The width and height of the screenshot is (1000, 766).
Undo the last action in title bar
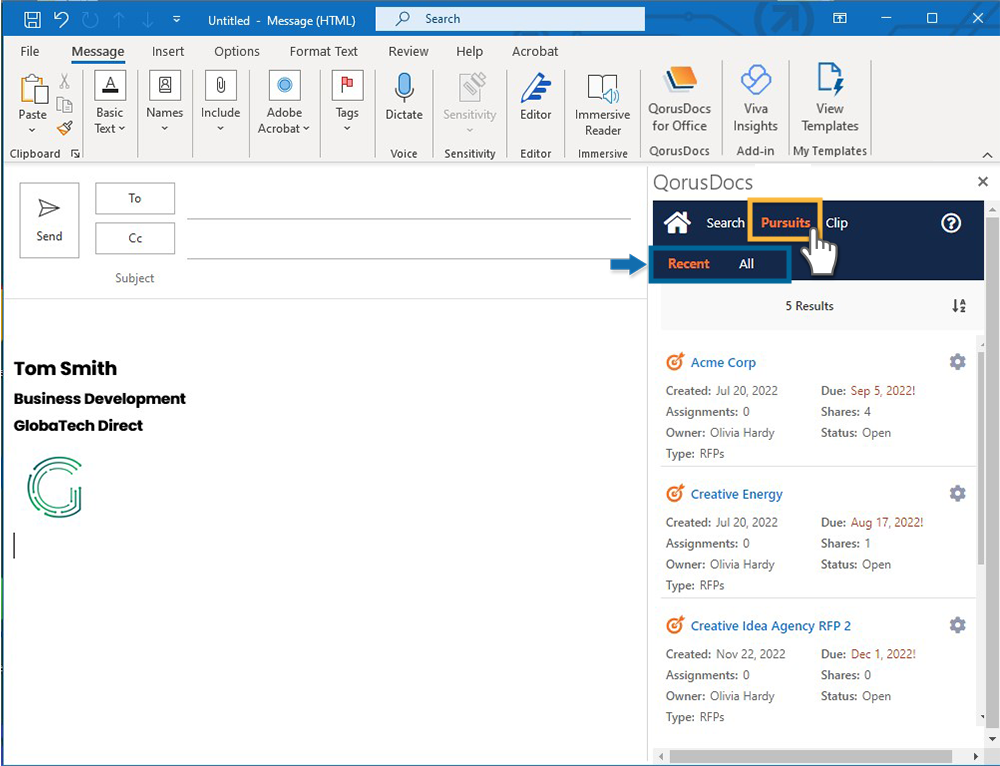click(61, 19)
